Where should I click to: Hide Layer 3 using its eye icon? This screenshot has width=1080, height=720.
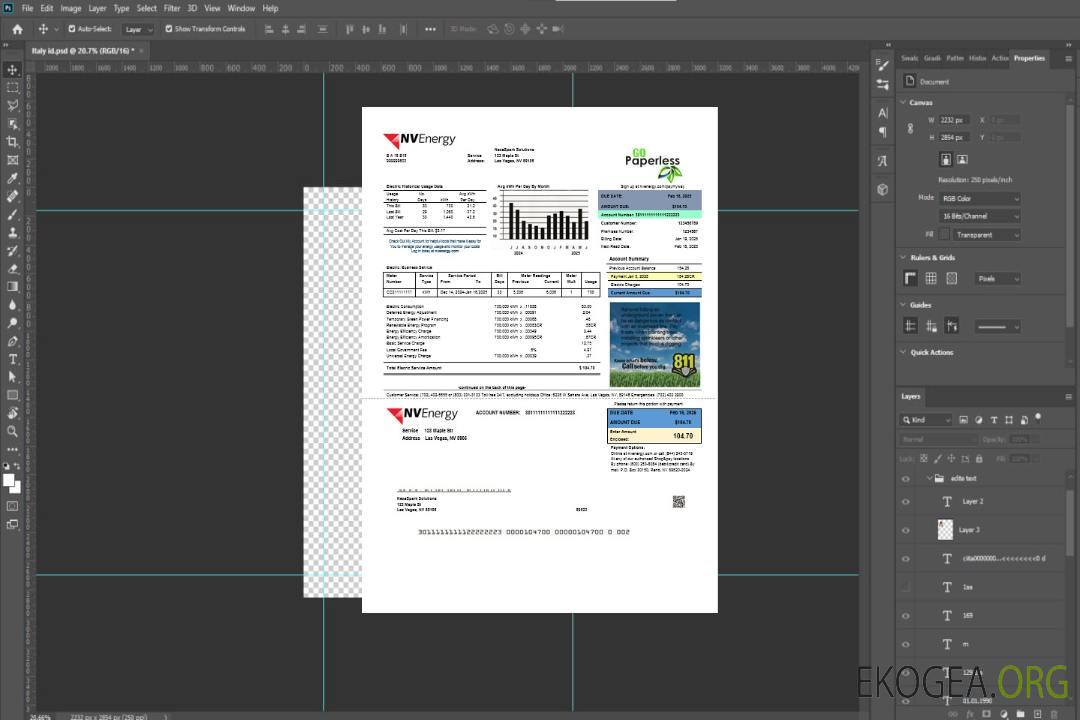tap(906, 531)
